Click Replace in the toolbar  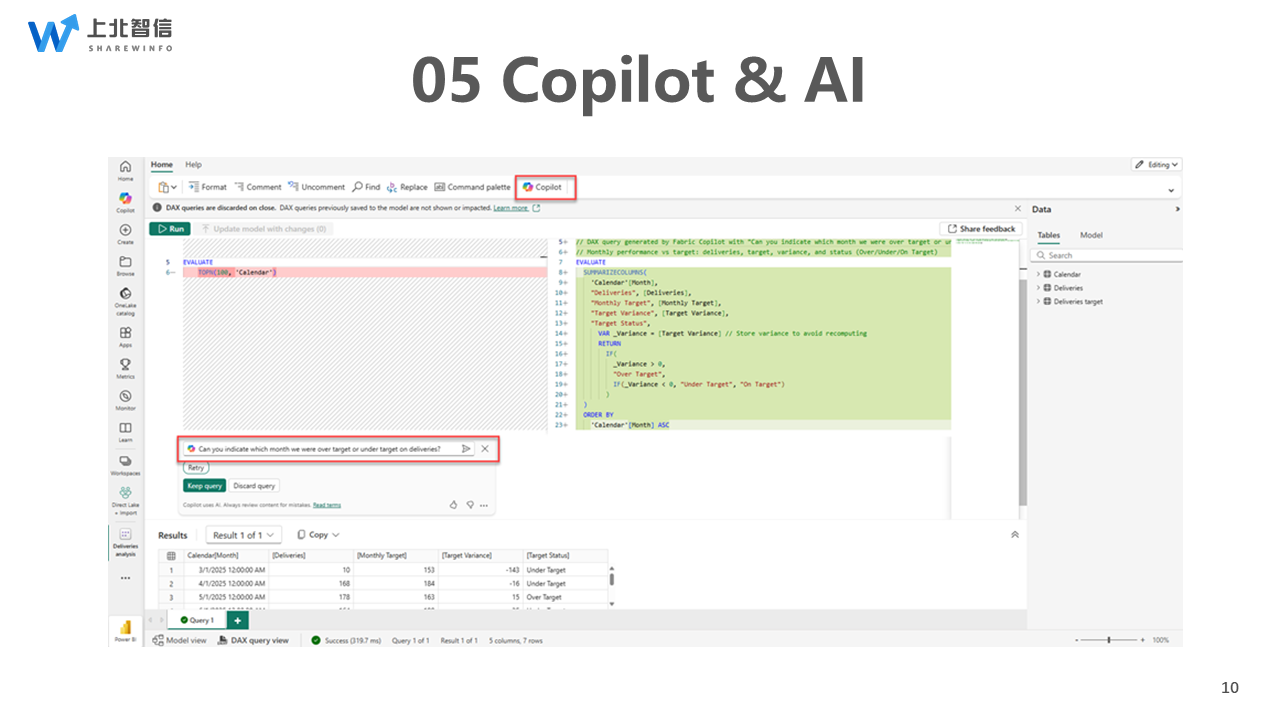tap(407, 187)
